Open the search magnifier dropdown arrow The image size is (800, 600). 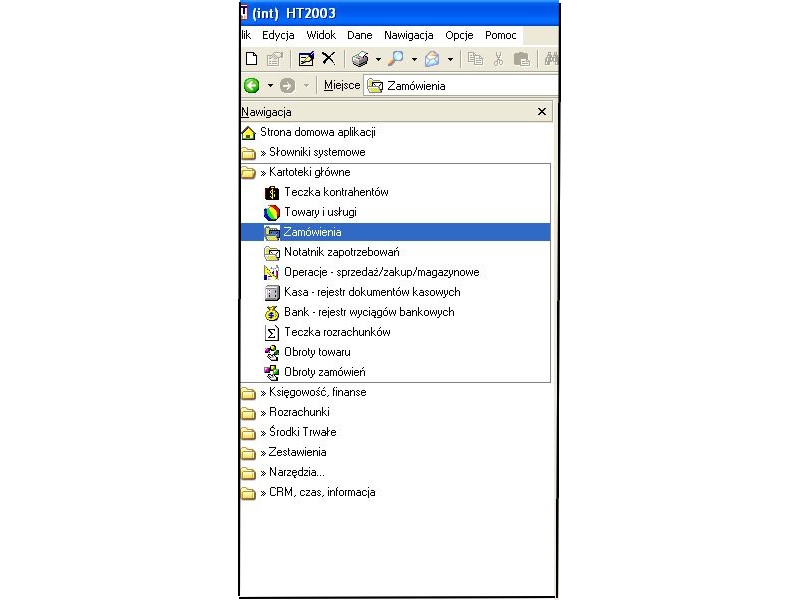(414, 60)
